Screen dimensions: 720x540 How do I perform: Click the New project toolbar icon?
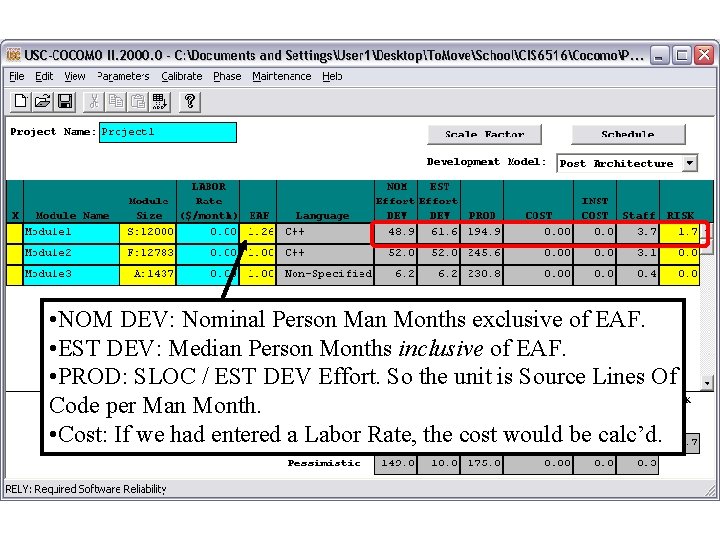21,101
